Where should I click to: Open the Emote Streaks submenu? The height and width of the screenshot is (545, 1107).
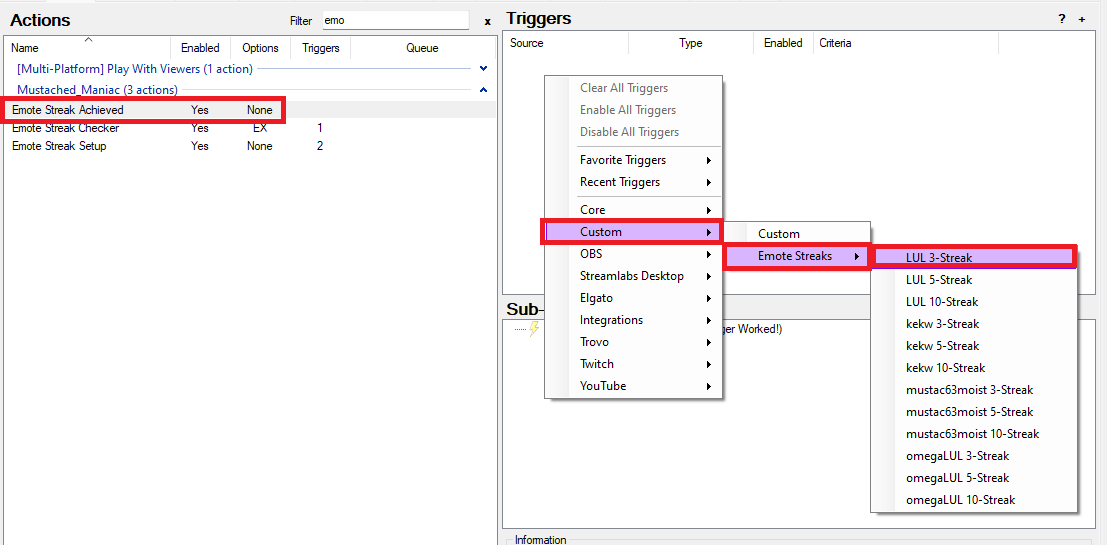pyautogui.click(x=798, y=256)
